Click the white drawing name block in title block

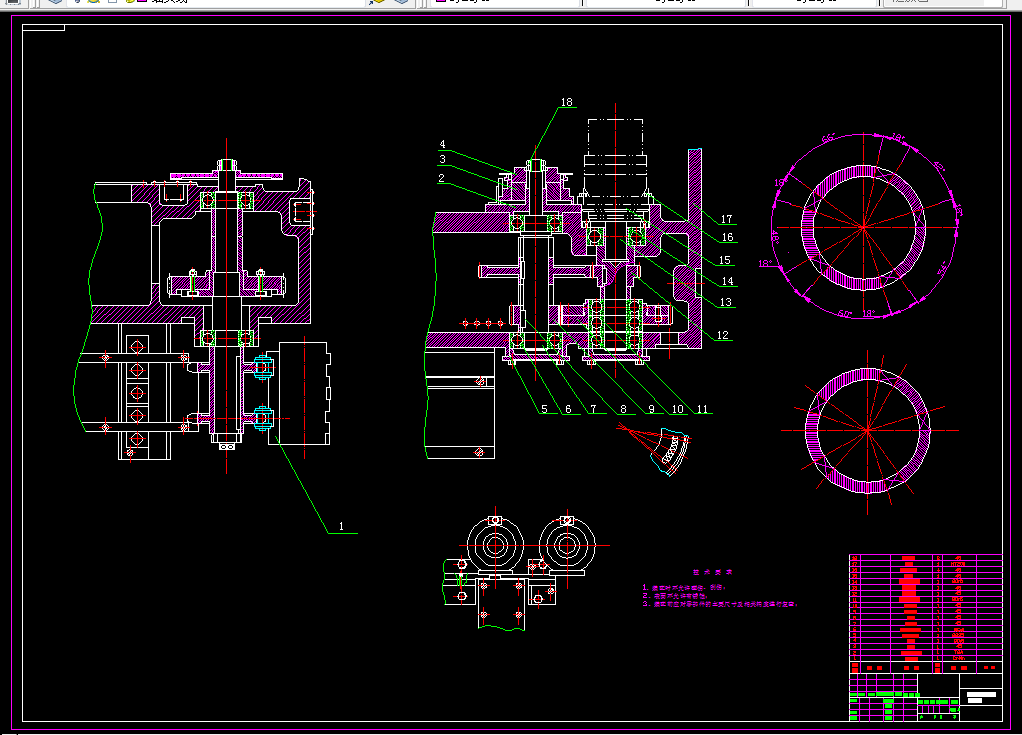coord(982,697)
